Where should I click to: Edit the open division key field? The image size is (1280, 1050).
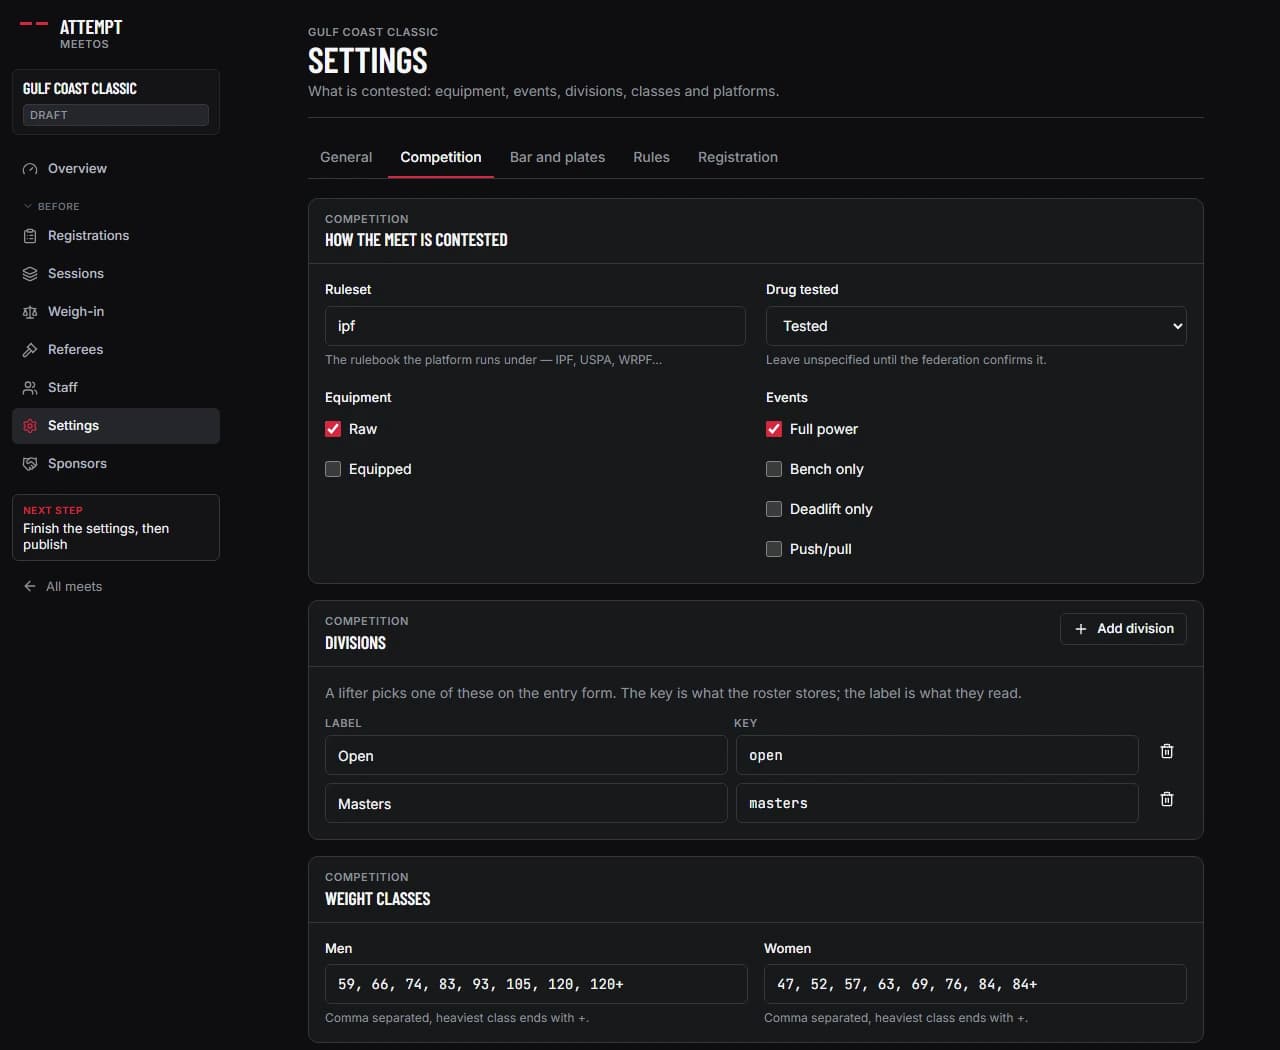937,755
